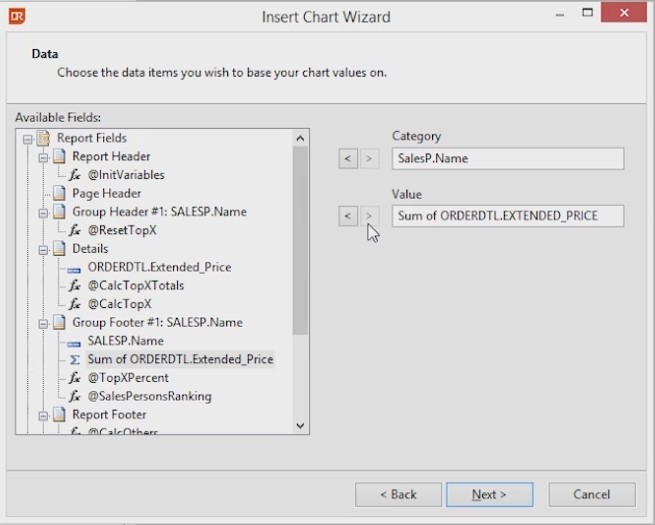
Task: Collapse the Group Footer #1 node
Action: pos(43,323)
